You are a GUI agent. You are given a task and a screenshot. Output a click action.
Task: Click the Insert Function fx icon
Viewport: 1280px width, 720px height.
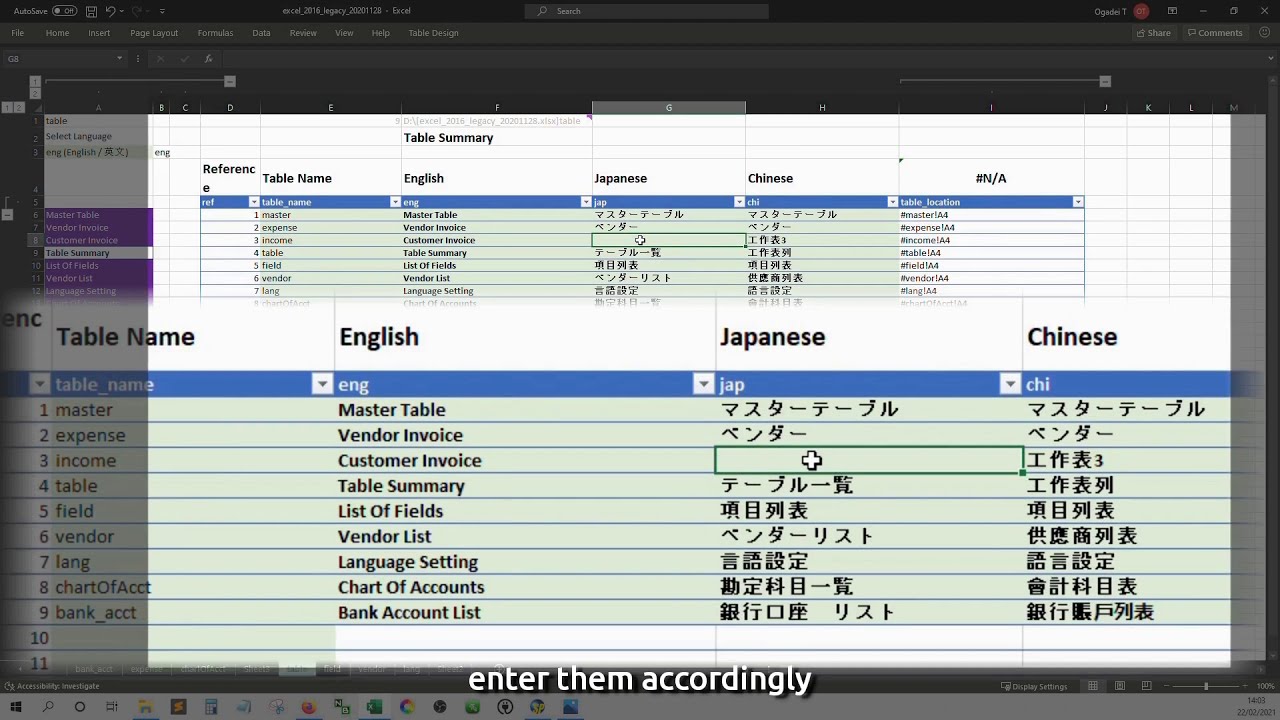click(x=209, y=59)
